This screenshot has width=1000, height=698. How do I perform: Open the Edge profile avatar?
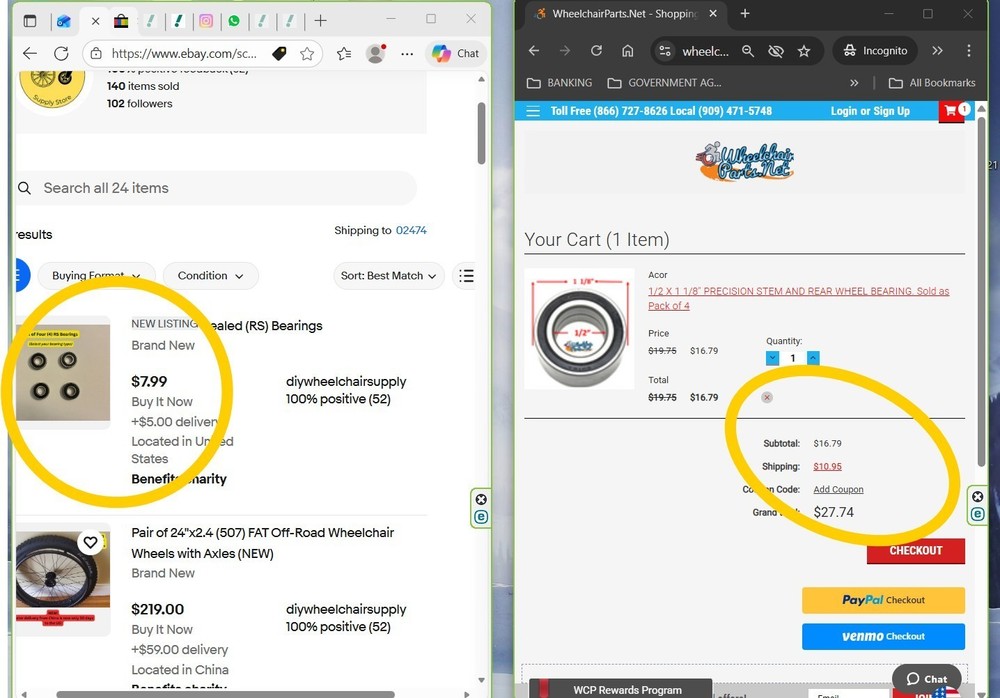376,54
